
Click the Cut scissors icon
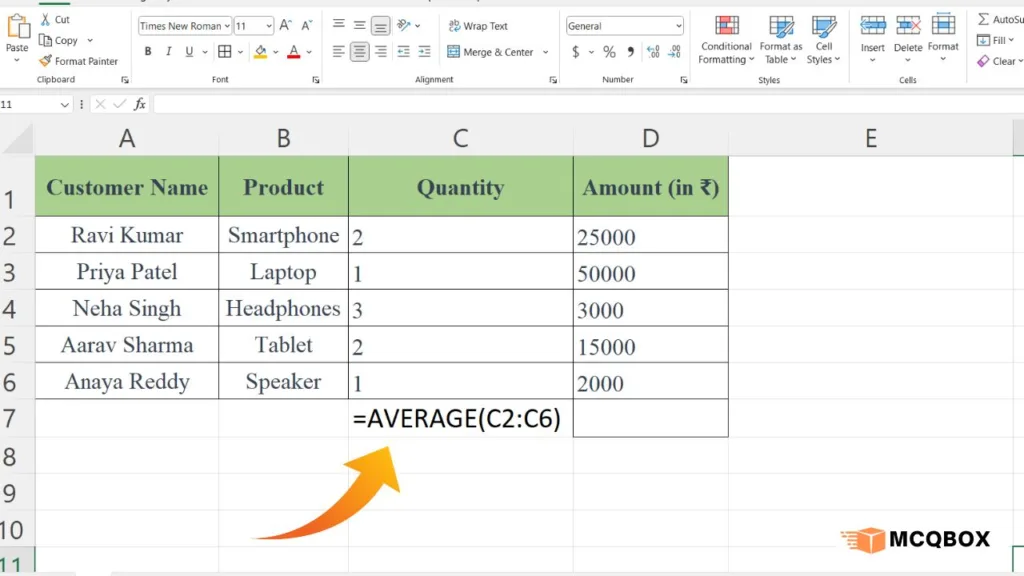click(x=45, y=19)
